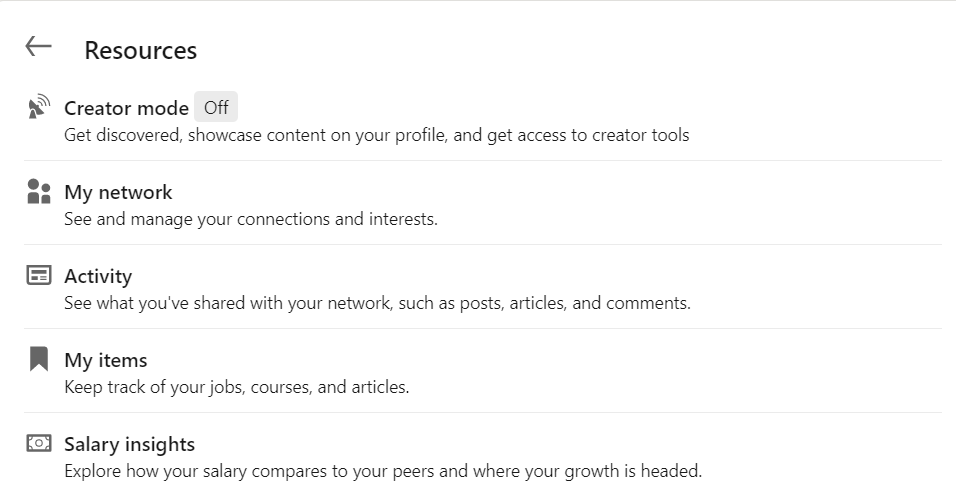
Task: Open the My items heading
Action: (105, 360)
